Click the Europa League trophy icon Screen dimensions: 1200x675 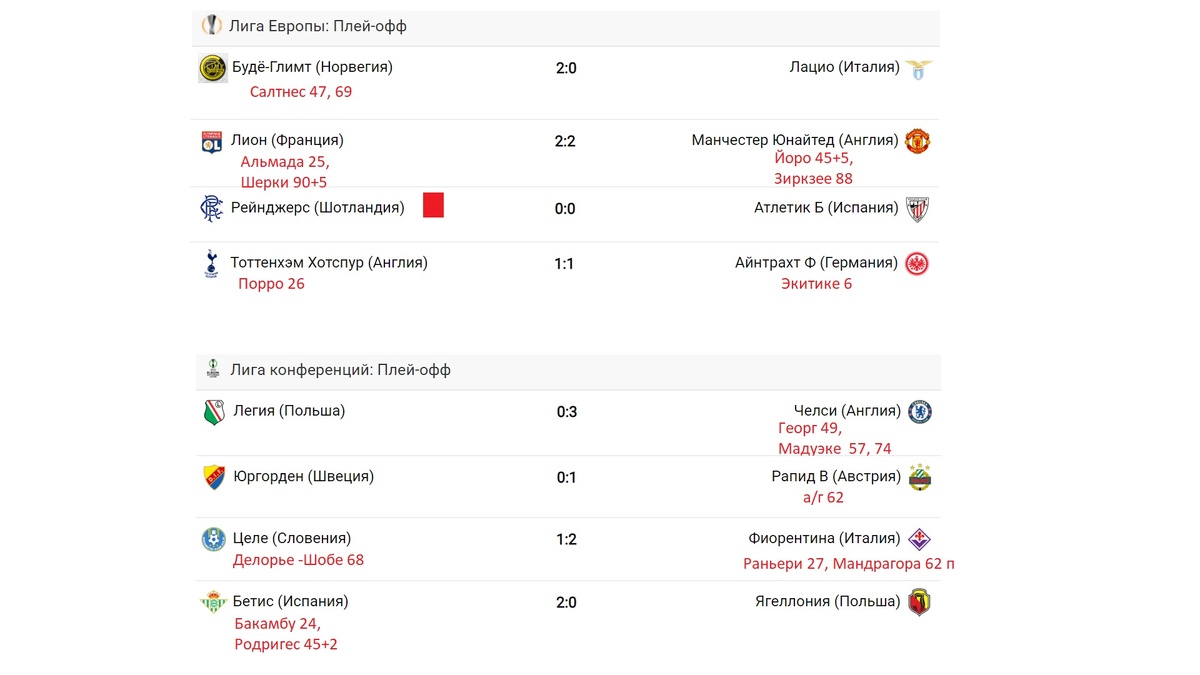[x=211, y=25]
